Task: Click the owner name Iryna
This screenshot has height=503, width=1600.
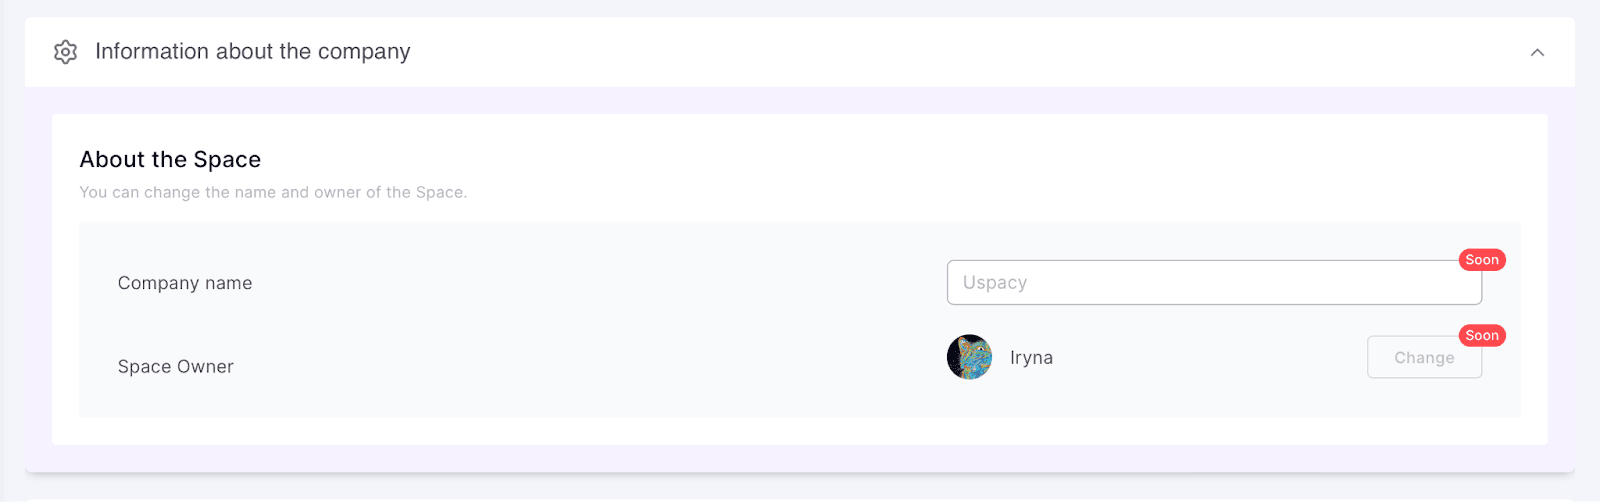Action: coord(1031,358)
